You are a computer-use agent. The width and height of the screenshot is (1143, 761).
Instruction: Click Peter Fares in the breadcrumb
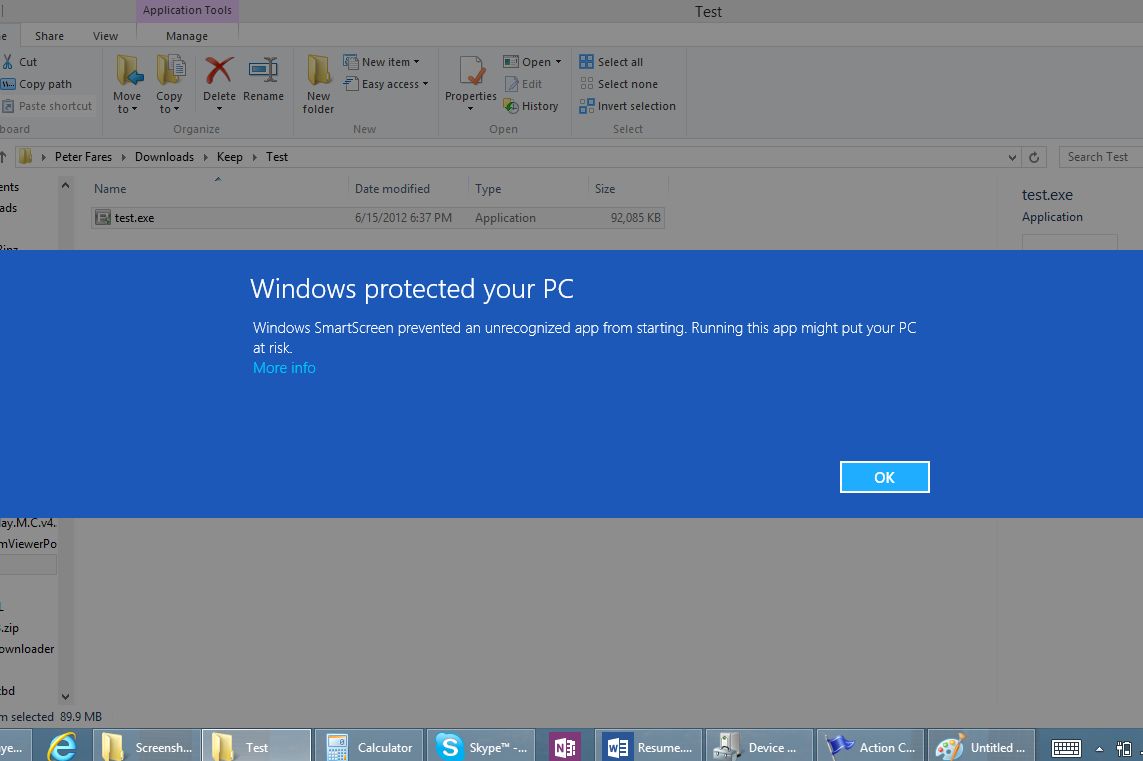[x=83, y=157]
